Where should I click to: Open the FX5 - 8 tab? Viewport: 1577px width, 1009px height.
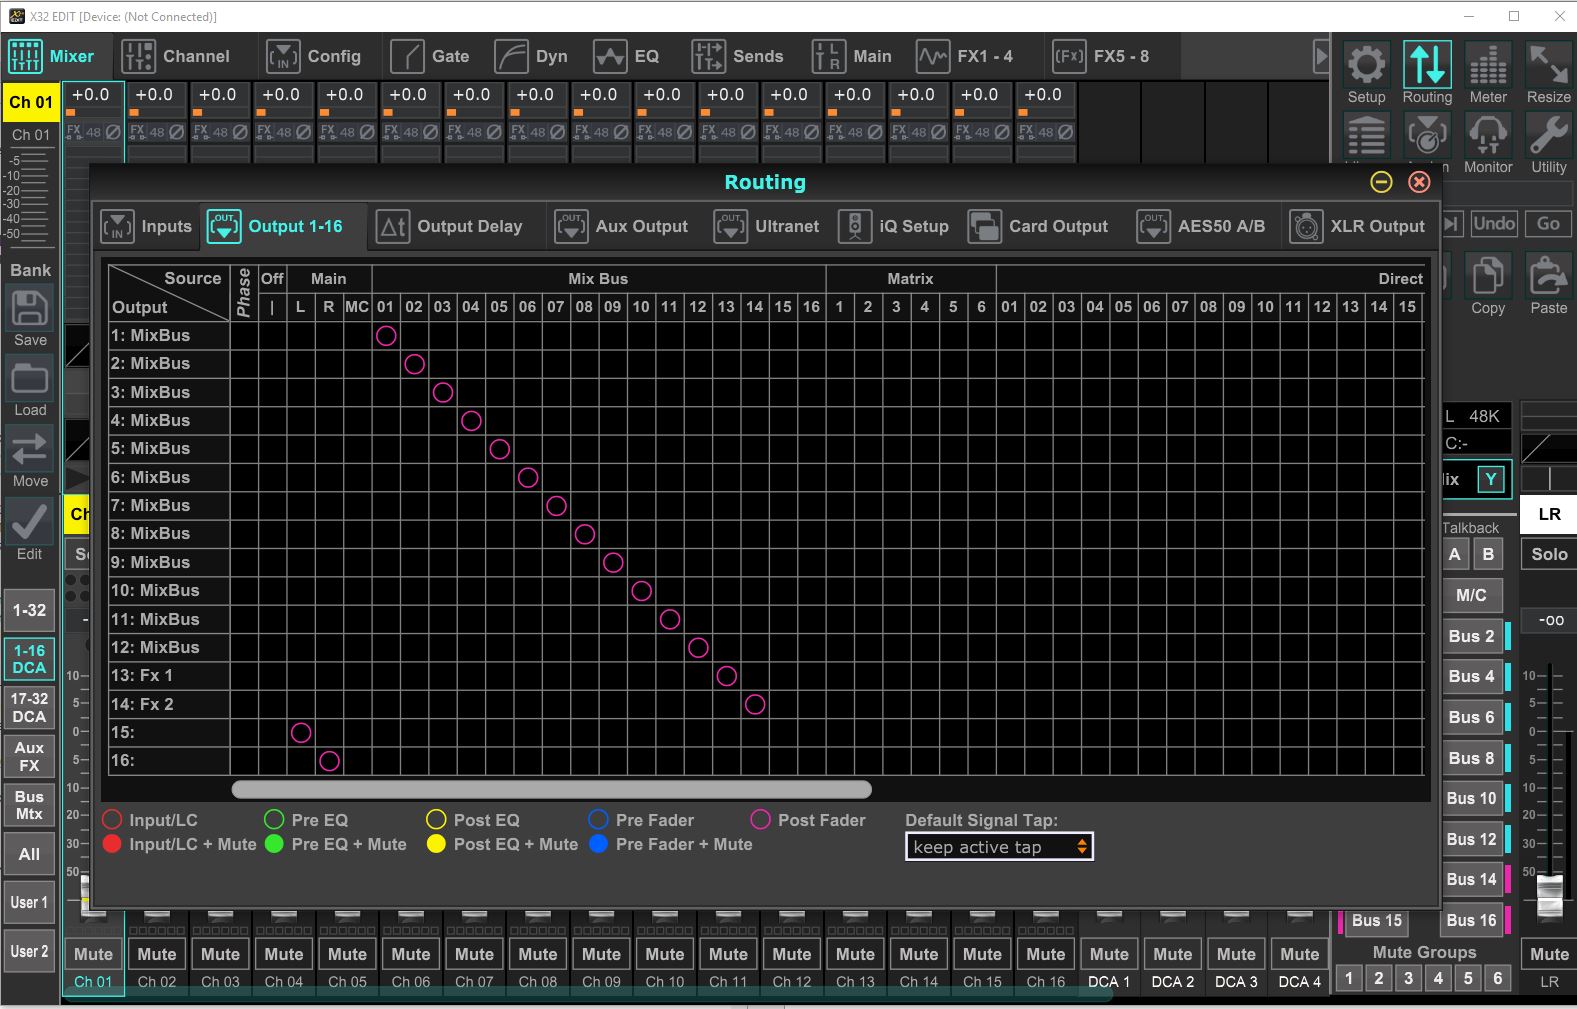(1102, 57)
